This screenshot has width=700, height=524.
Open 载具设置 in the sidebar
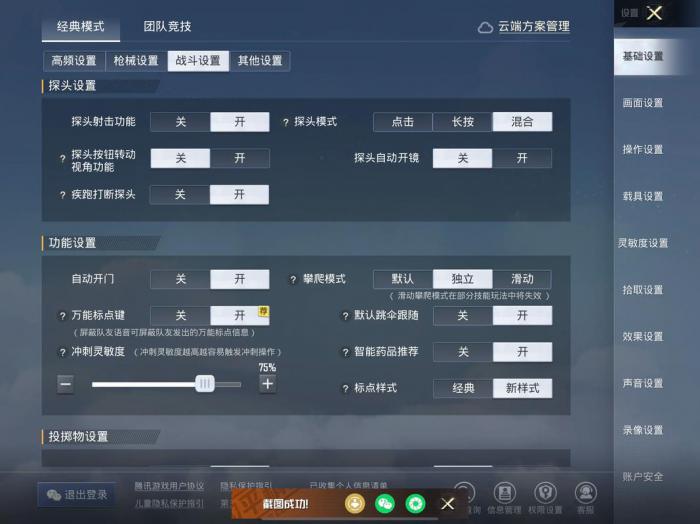pos(643,196)
